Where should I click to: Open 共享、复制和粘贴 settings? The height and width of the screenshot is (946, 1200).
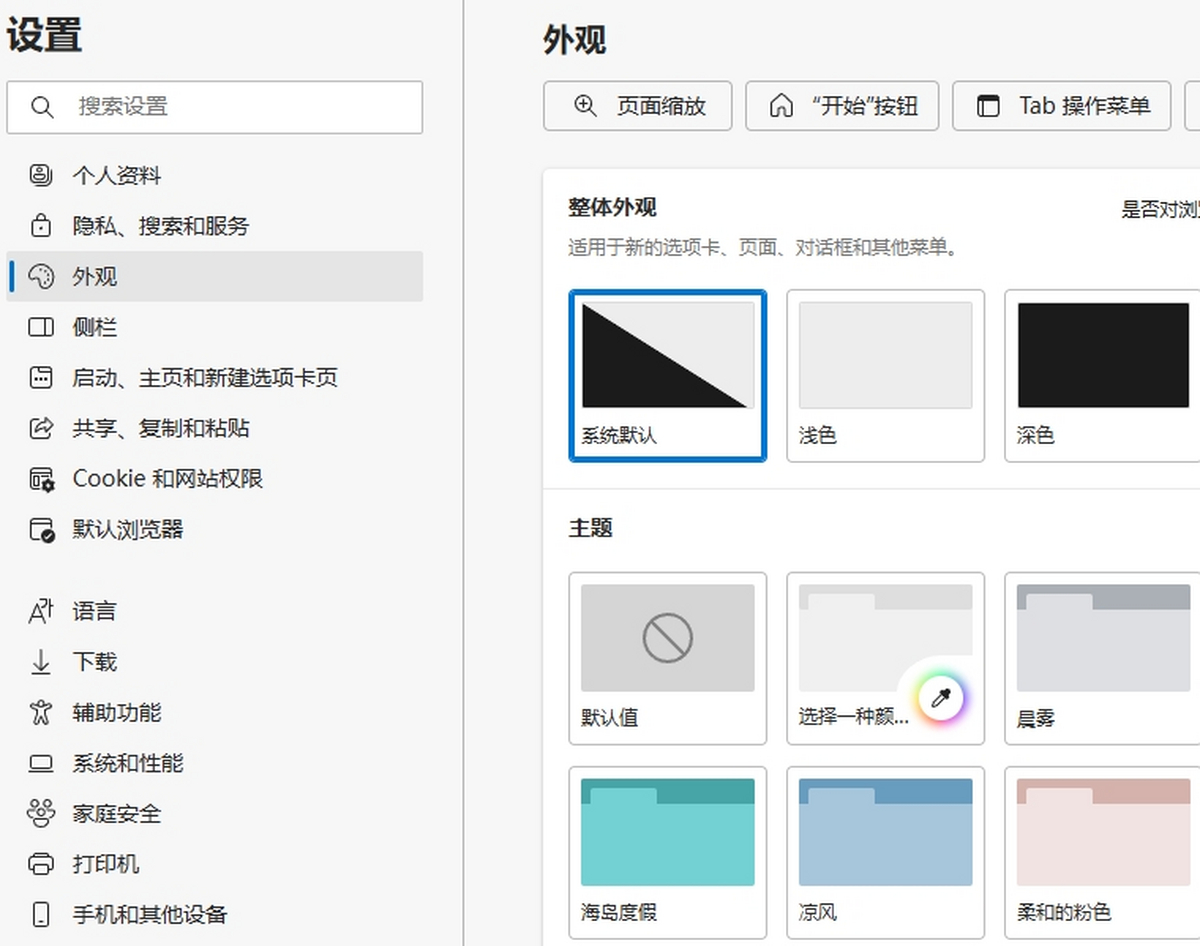click(x=215, y=428)
